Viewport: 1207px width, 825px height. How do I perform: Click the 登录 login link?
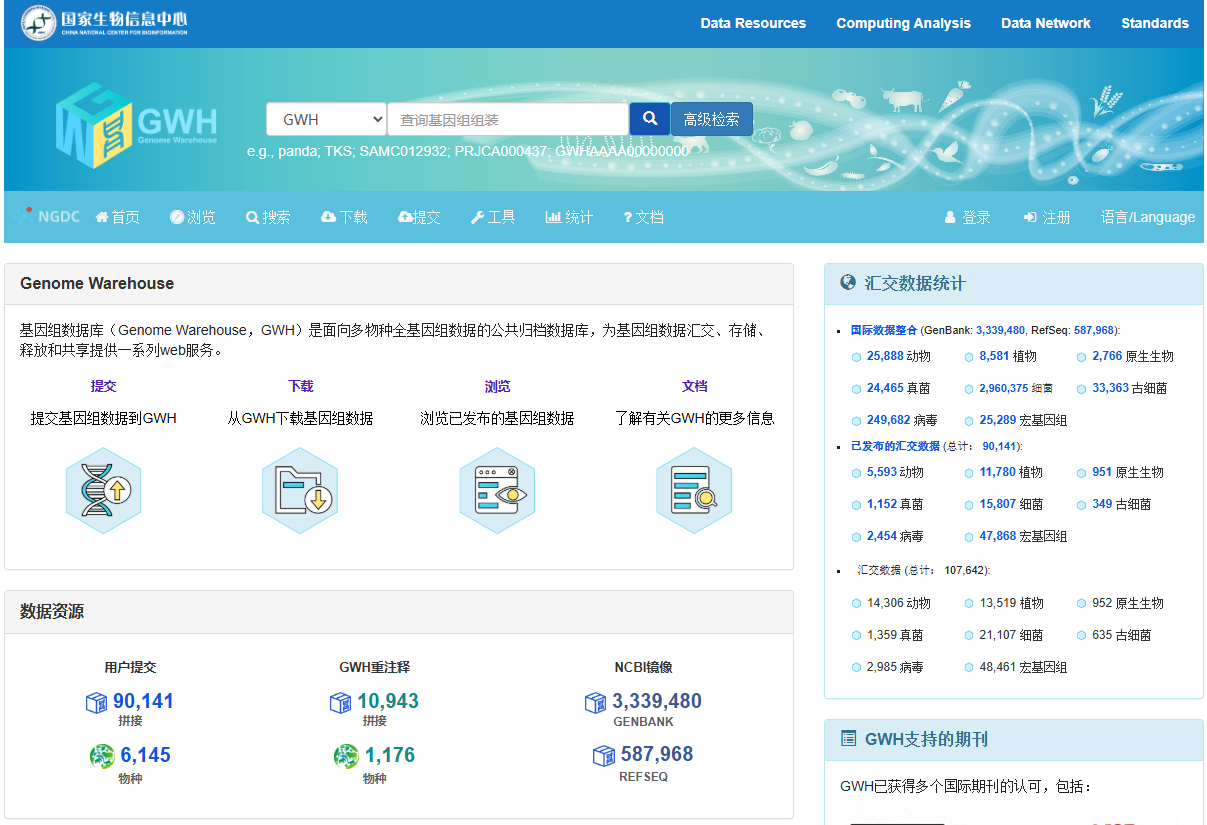click(967, 217)
